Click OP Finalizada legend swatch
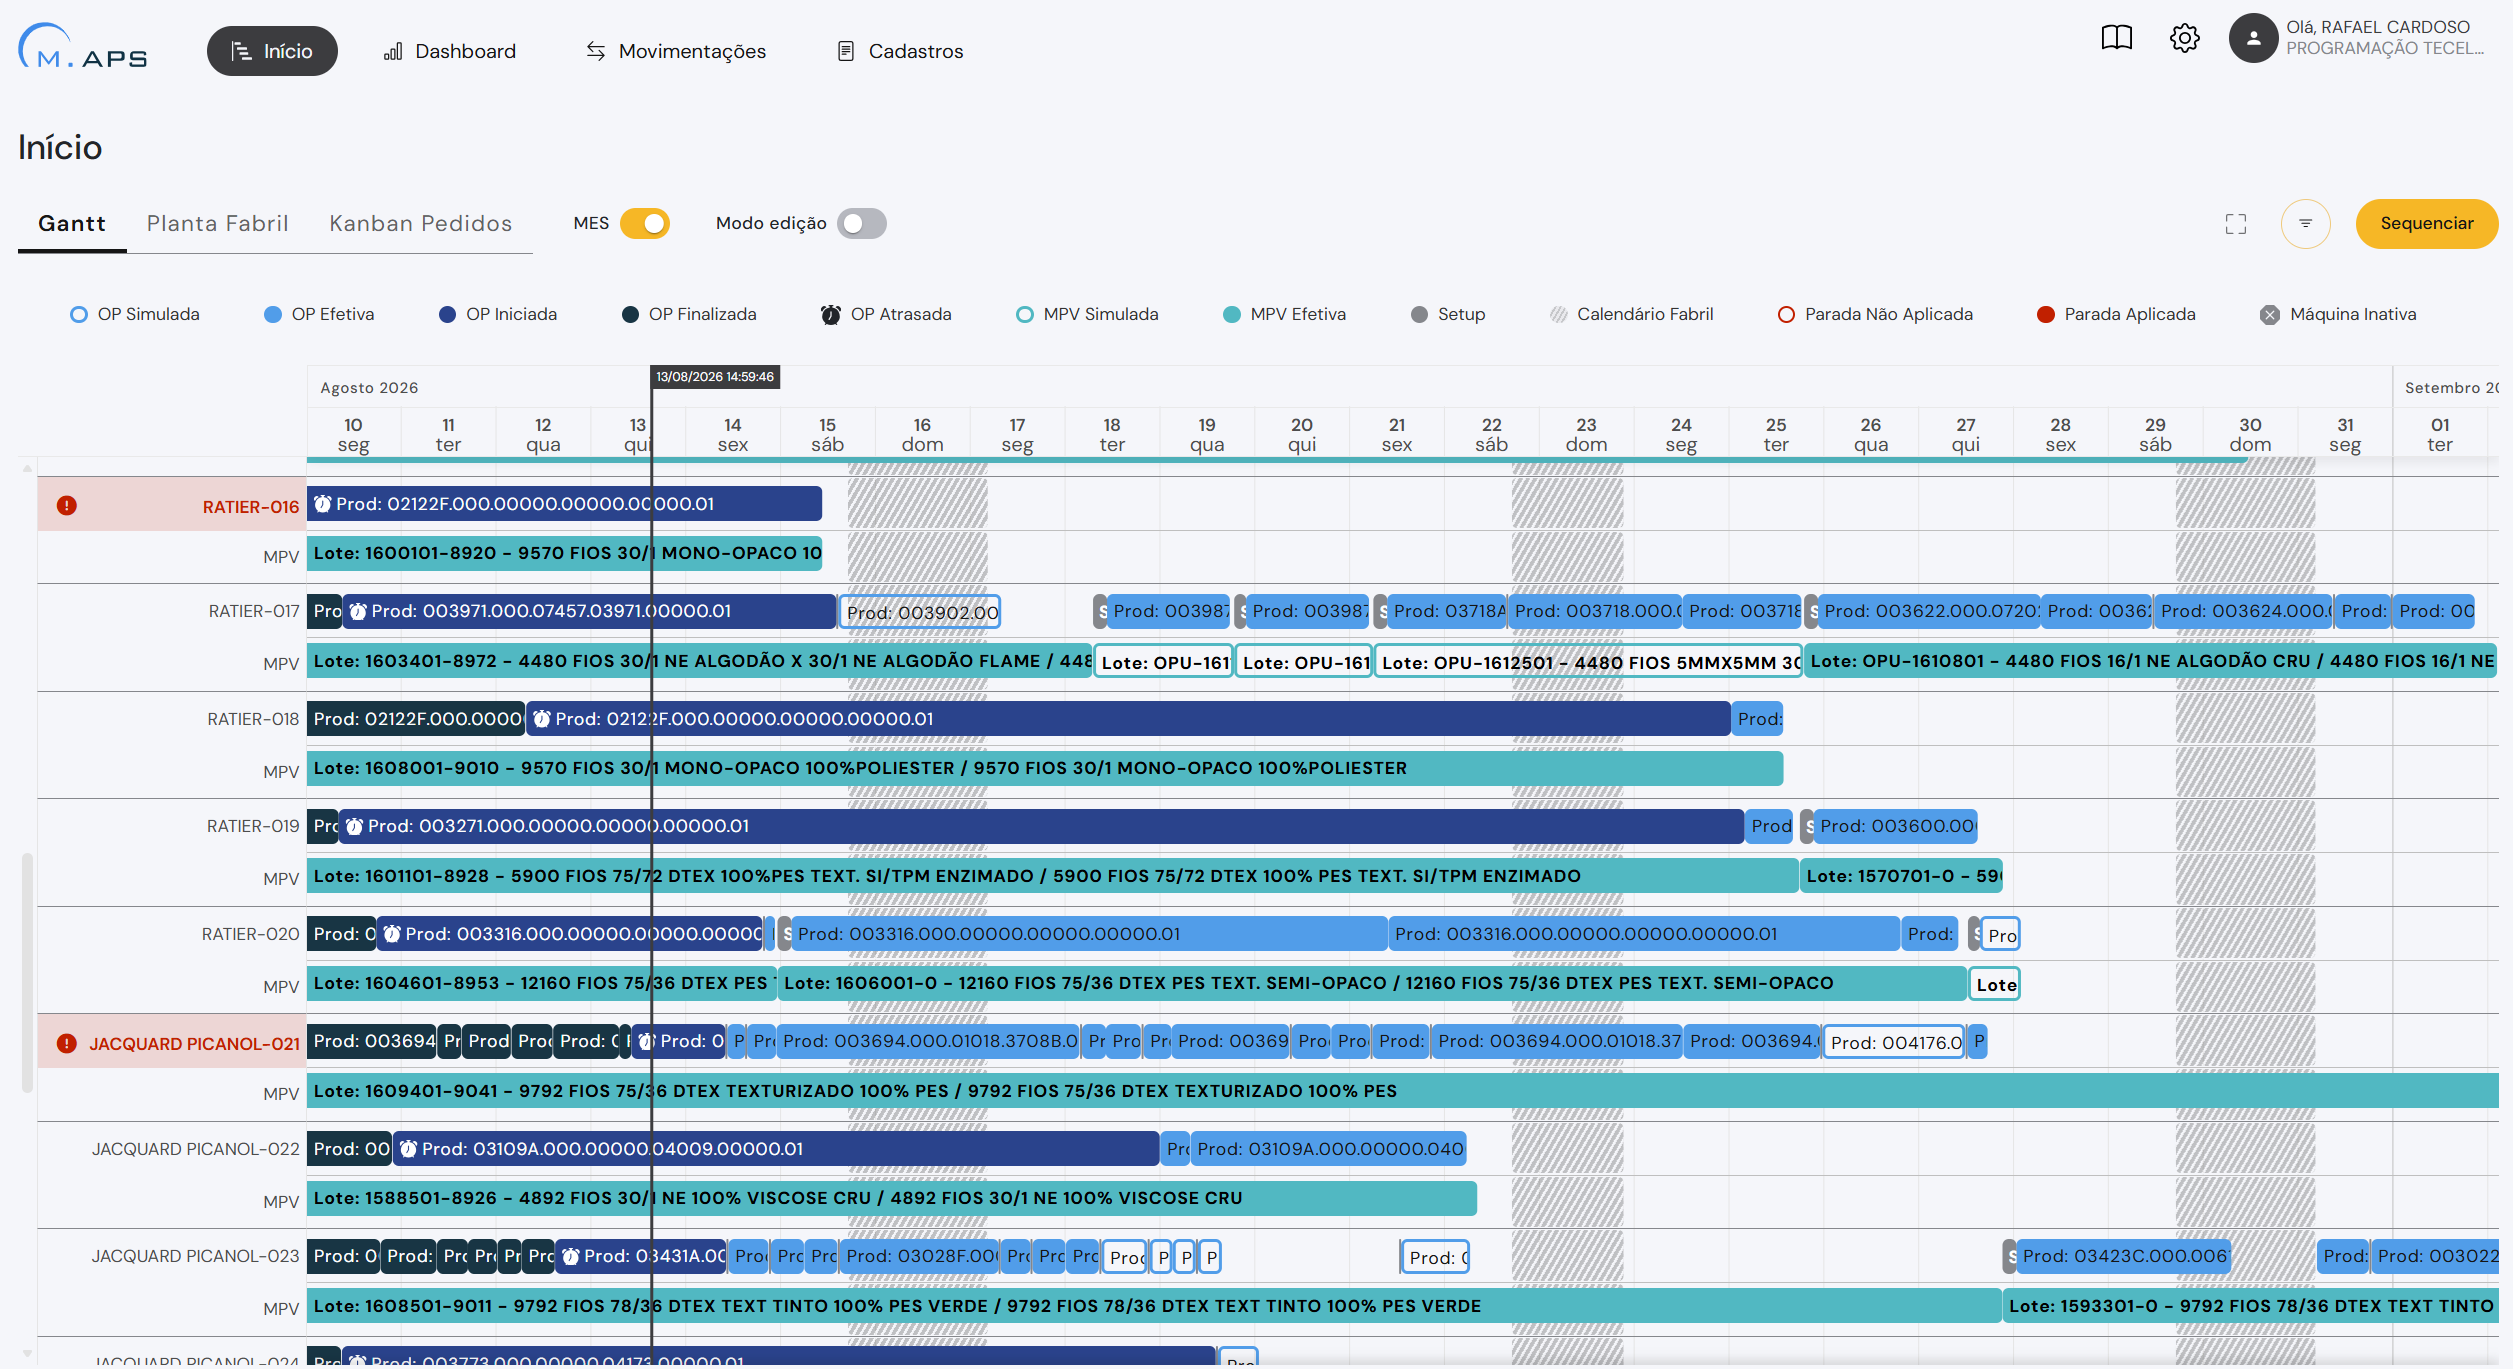The image size is (2513, 1369). 630,314
